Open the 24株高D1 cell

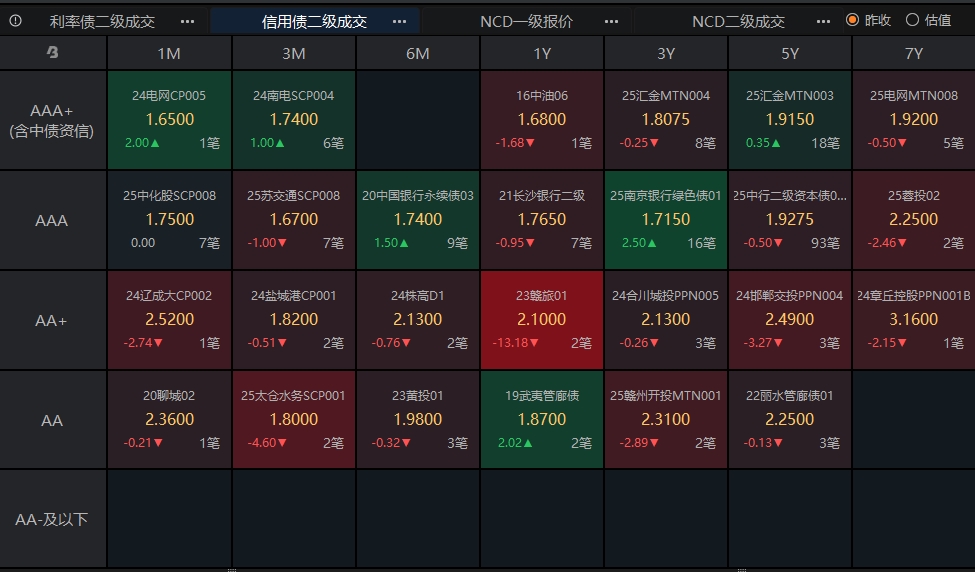(418, 320)
